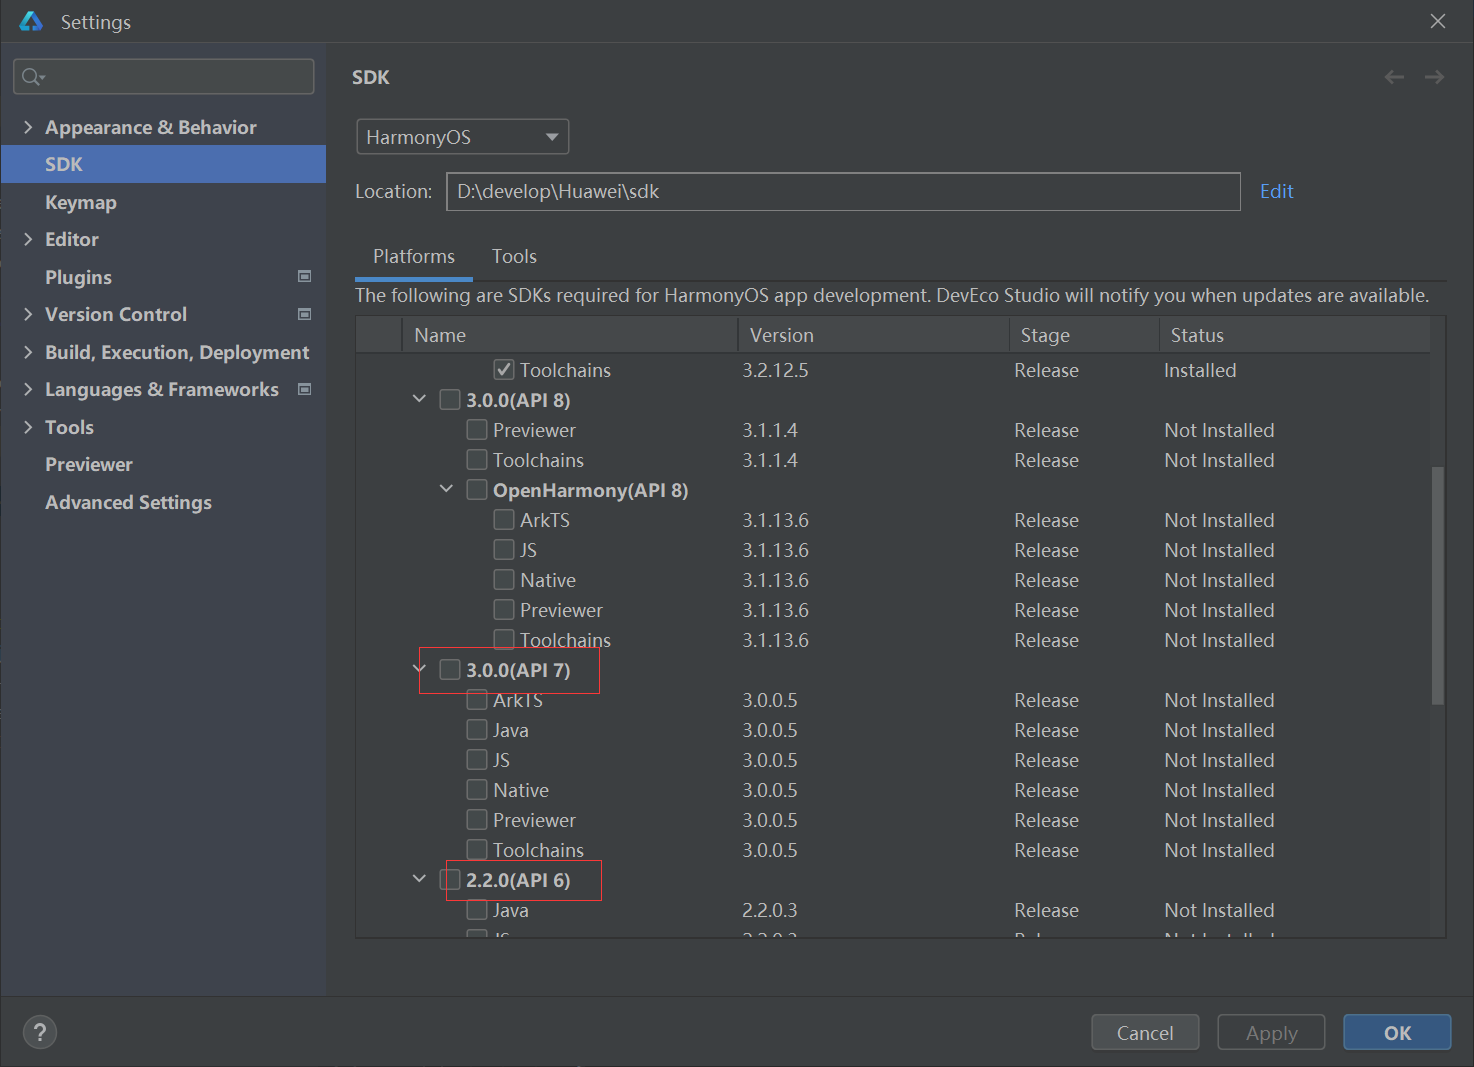Click the Status column header

1294,335
